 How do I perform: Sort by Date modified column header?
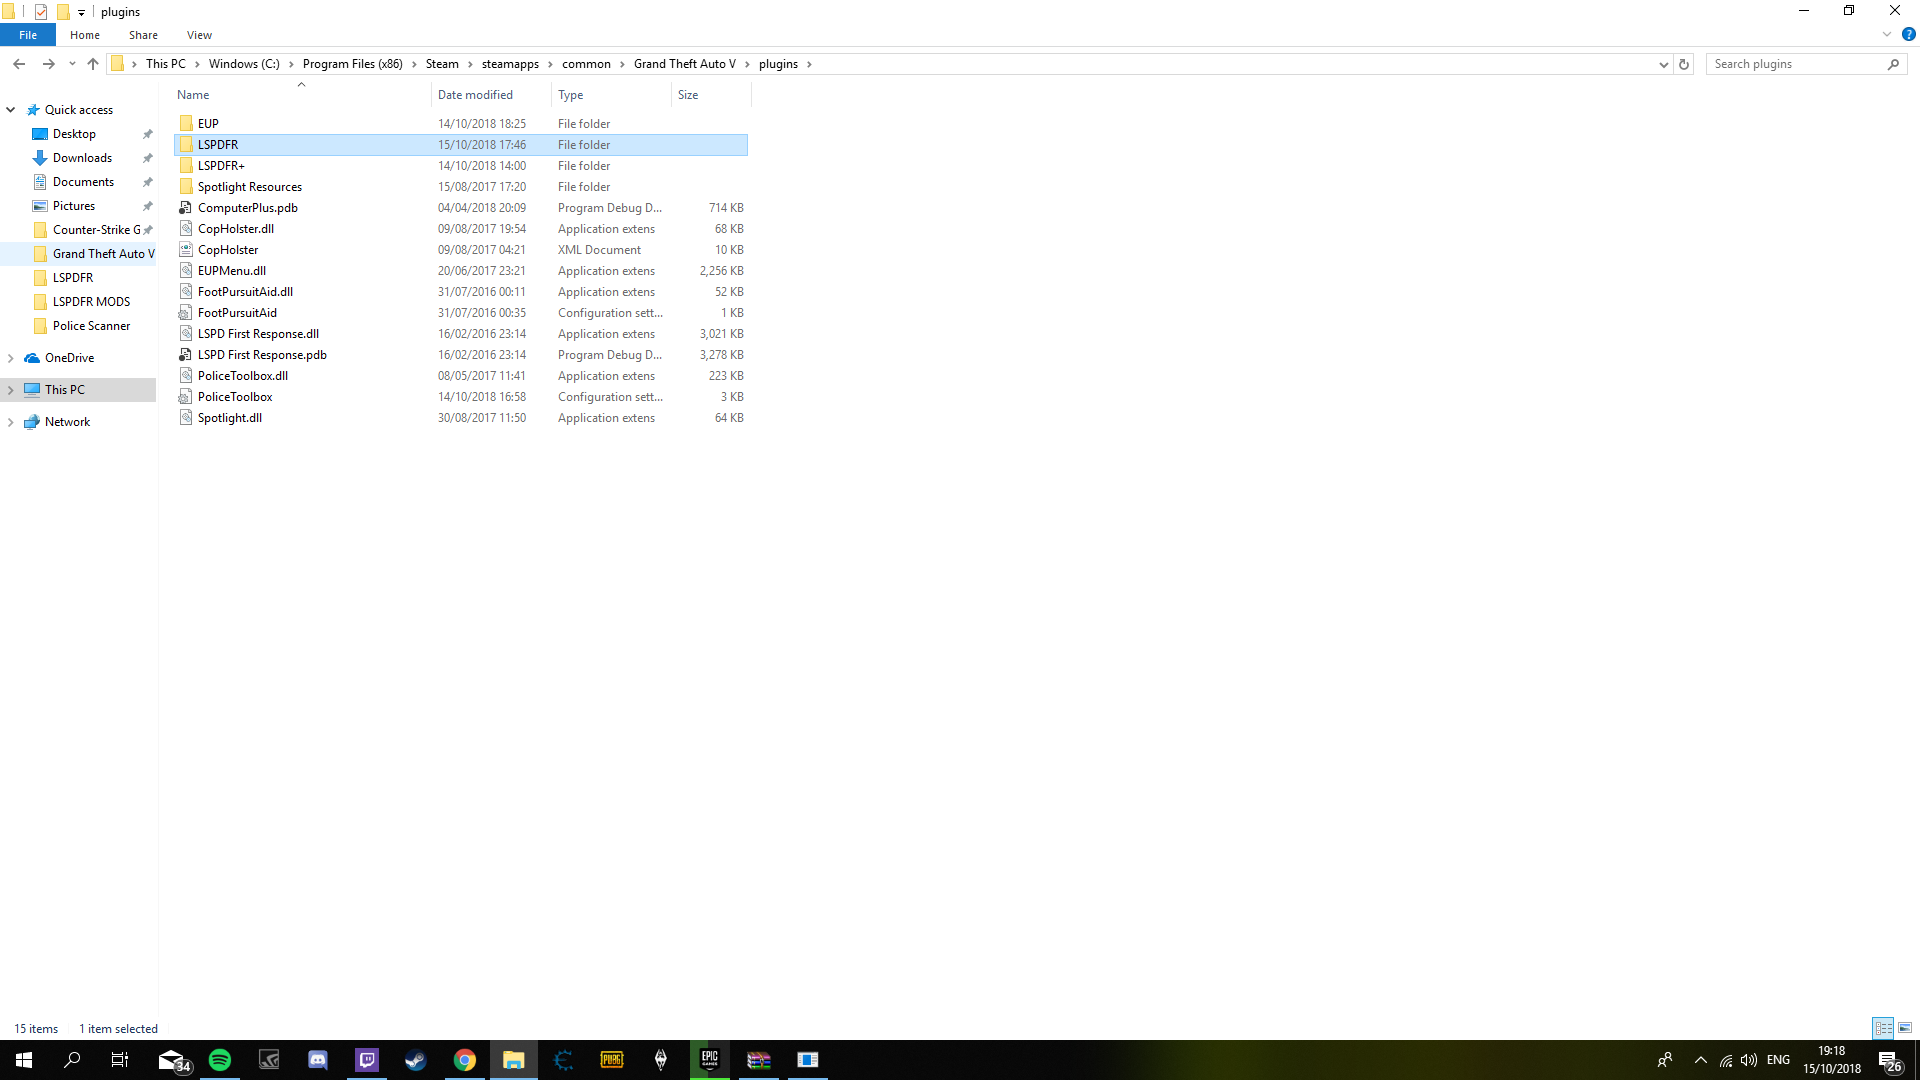pos(476,95)
